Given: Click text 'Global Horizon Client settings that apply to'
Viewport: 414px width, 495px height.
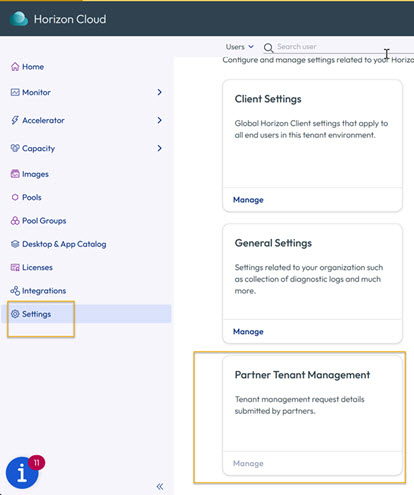Looking at the screenshot, I should [x=311, y=124].
